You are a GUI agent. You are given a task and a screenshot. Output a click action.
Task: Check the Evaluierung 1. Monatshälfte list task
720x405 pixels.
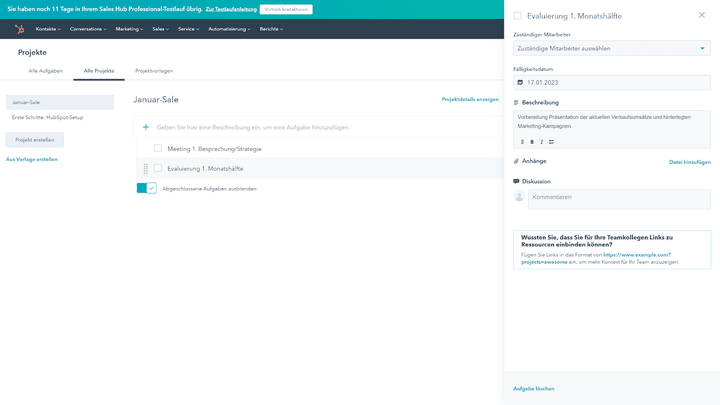158,168
